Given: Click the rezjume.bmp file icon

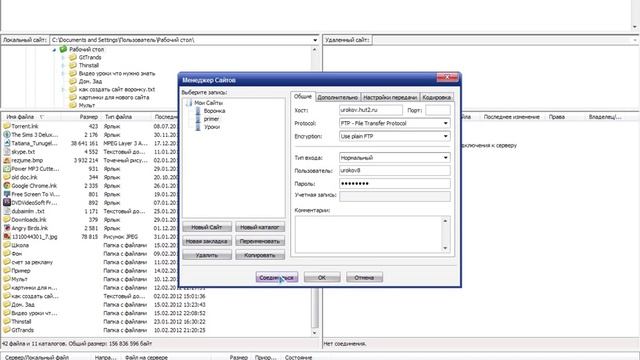Looking at the screenshot, I should point(7,160).
